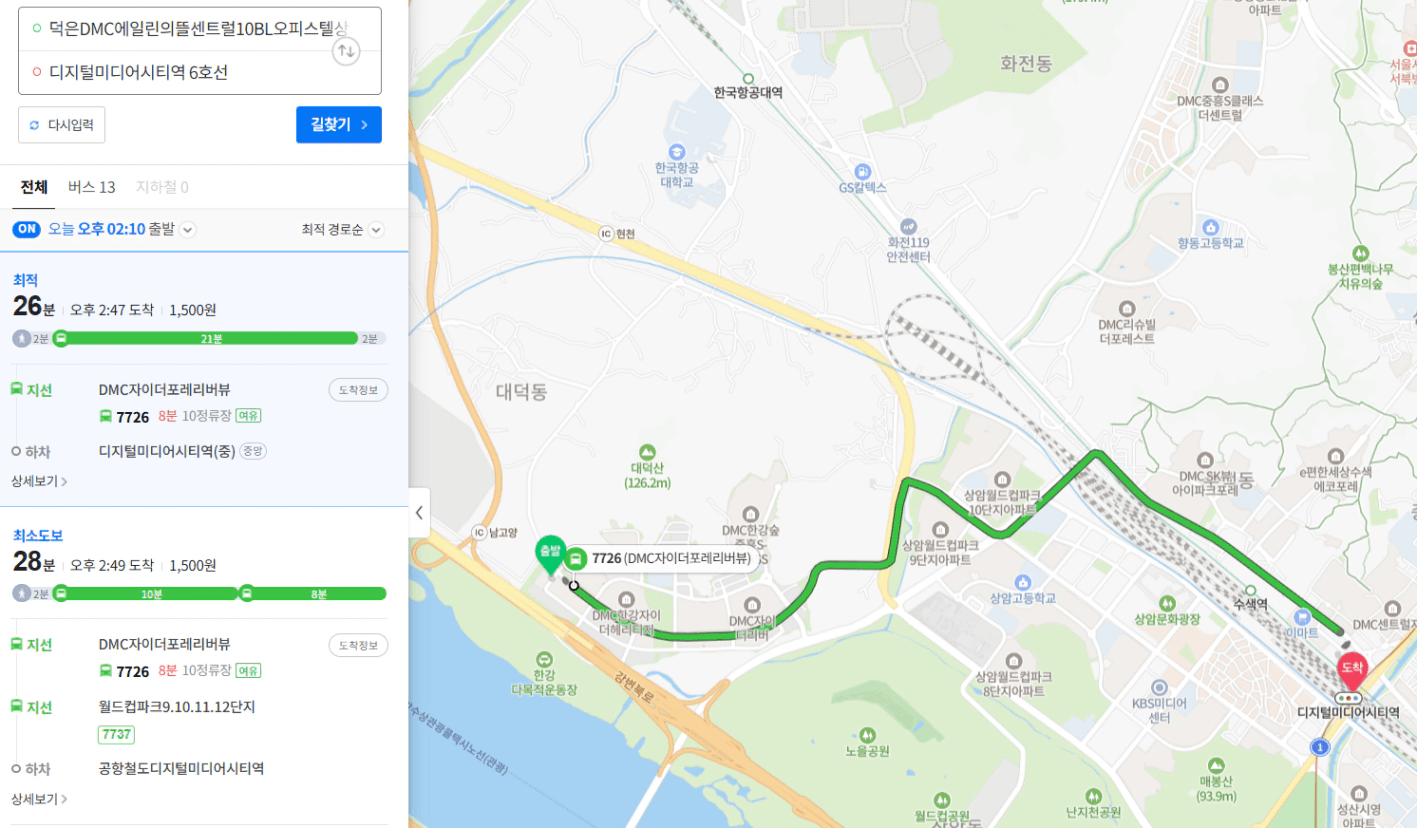Toggle the ON real-time departure switch
Screen dimensions: 1417x828
pyautogui.click(x=26, y=229)
